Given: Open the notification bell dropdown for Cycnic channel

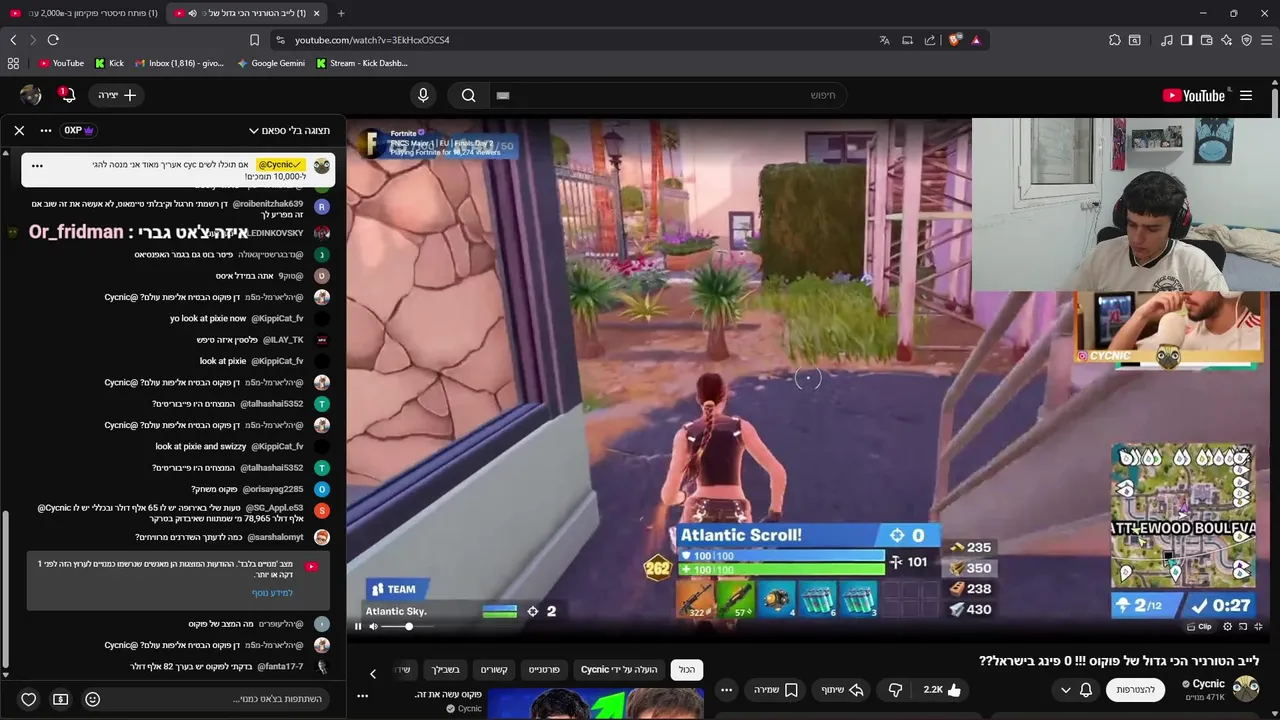Looking at the screenshot, I should click(x=1075, y=690).
